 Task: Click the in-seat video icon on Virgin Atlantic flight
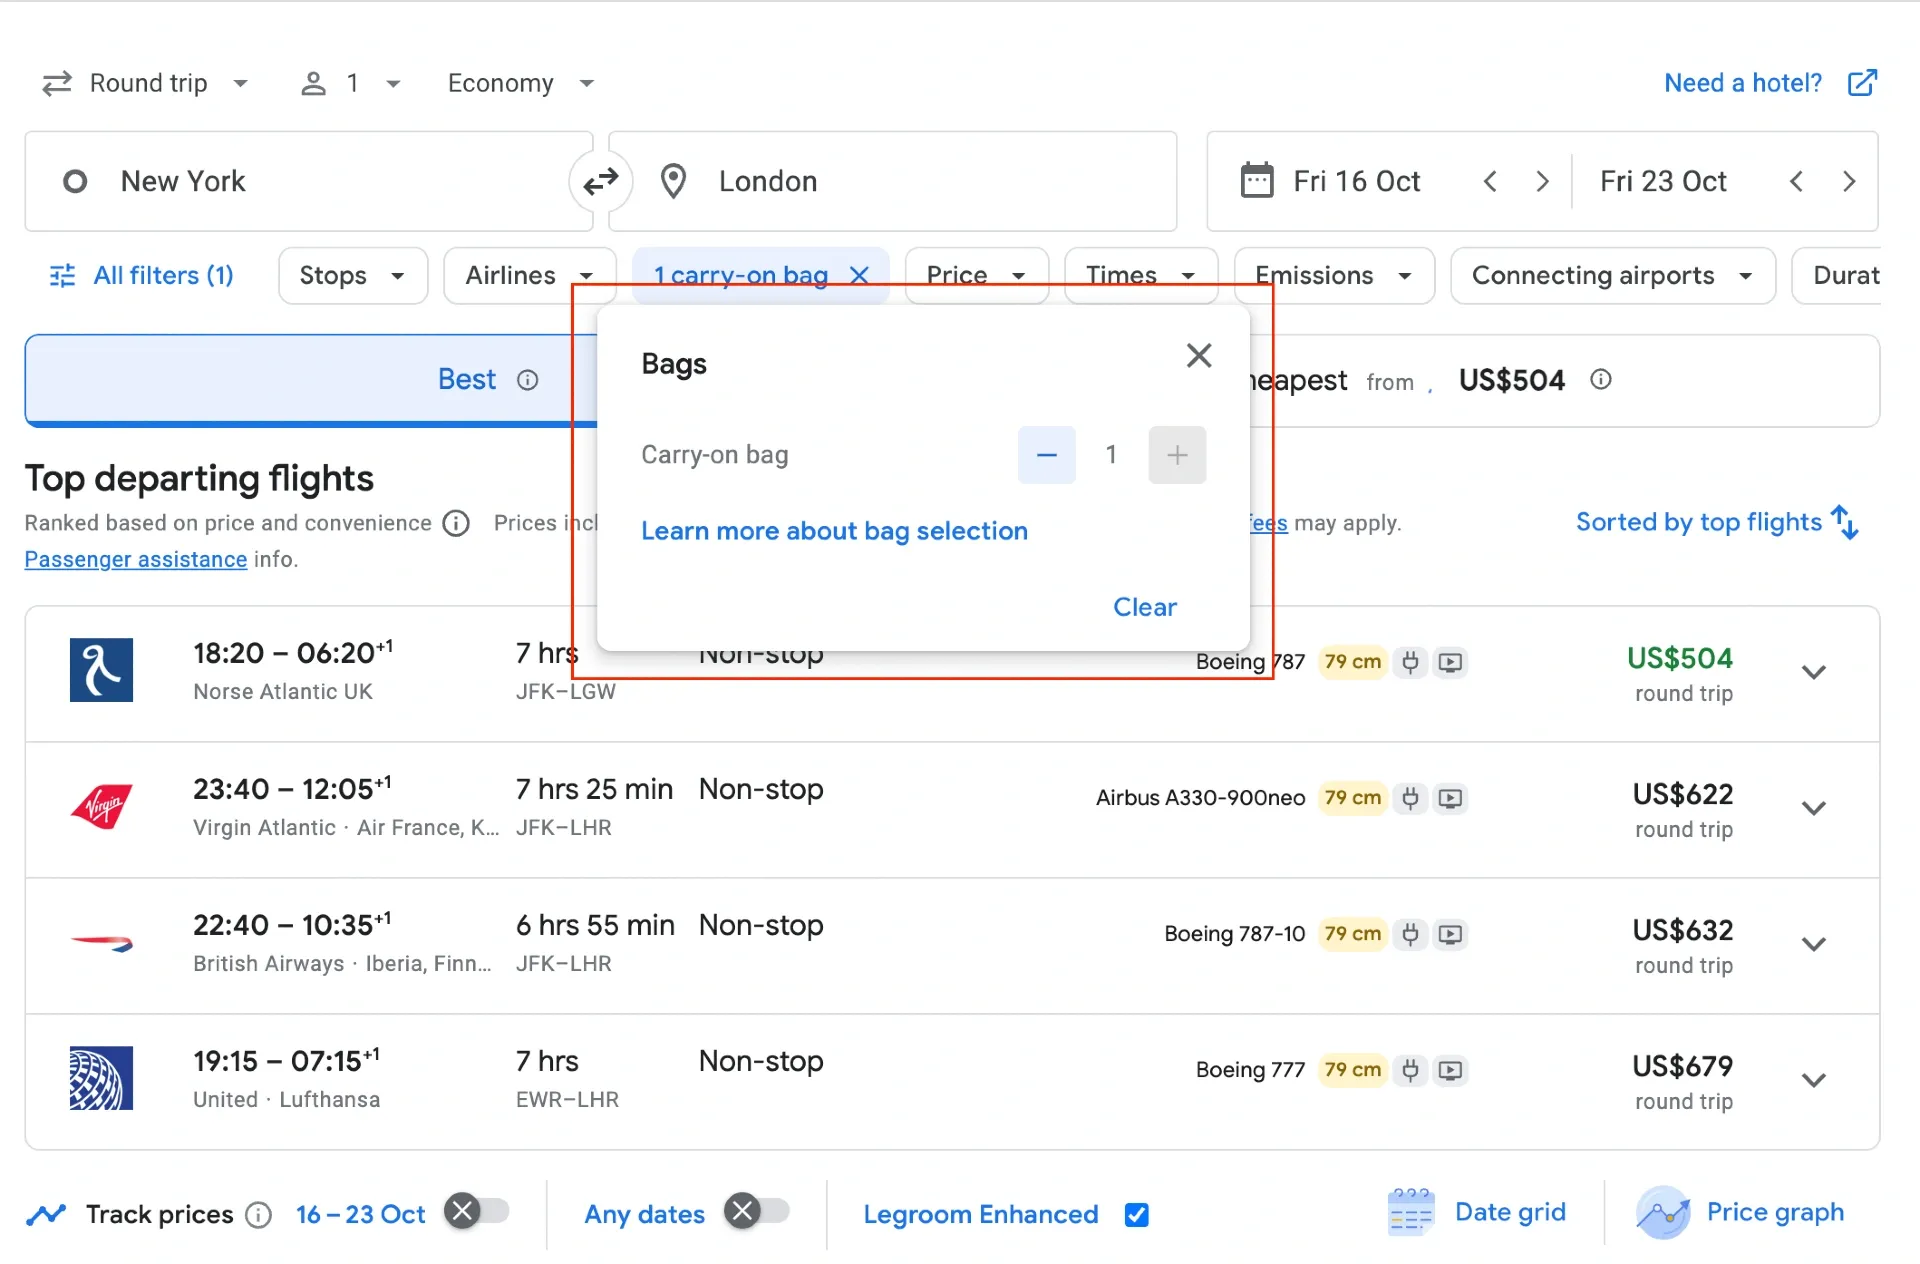1451,798
